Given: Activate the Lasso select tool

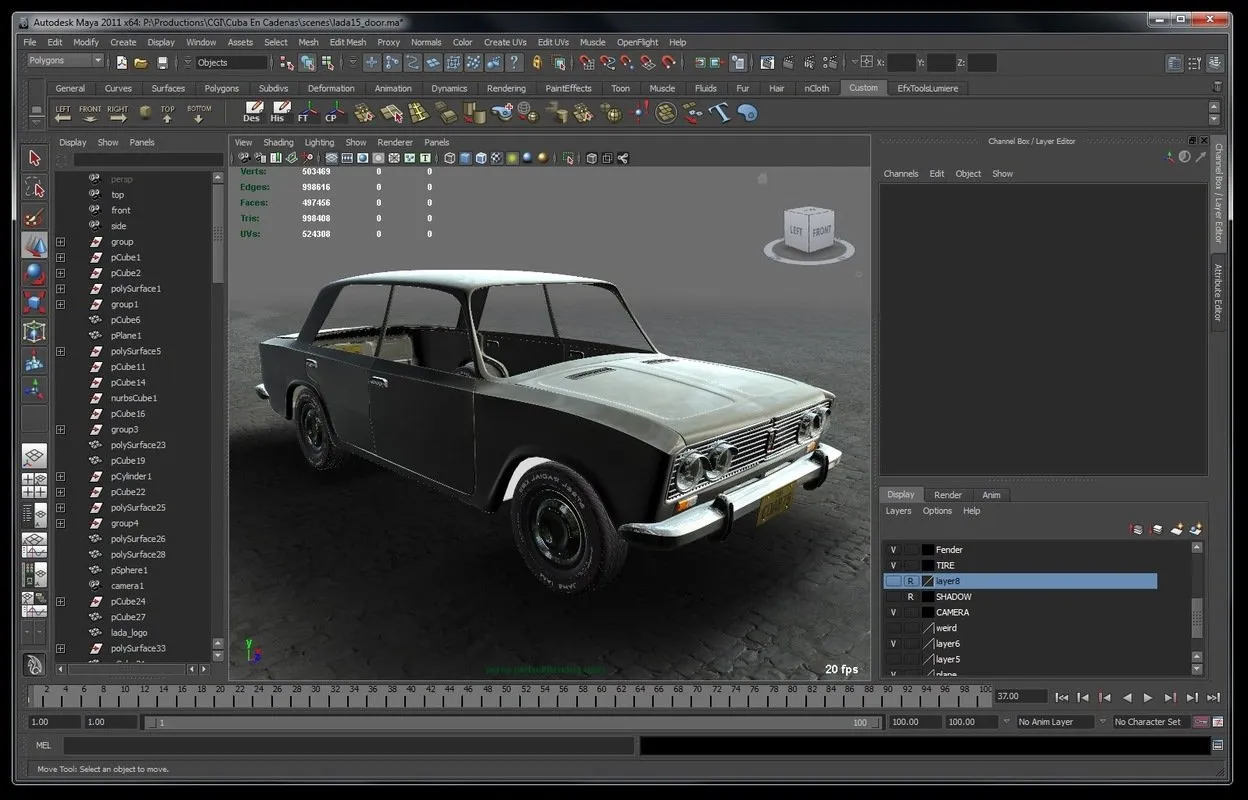Looking at the screenshot, I should point(35,187).
